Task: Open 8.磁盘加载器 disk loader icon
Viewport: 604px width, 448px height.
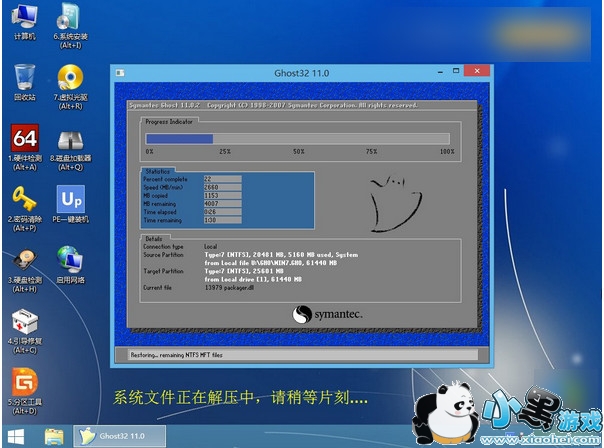Action: coord(70,139)
